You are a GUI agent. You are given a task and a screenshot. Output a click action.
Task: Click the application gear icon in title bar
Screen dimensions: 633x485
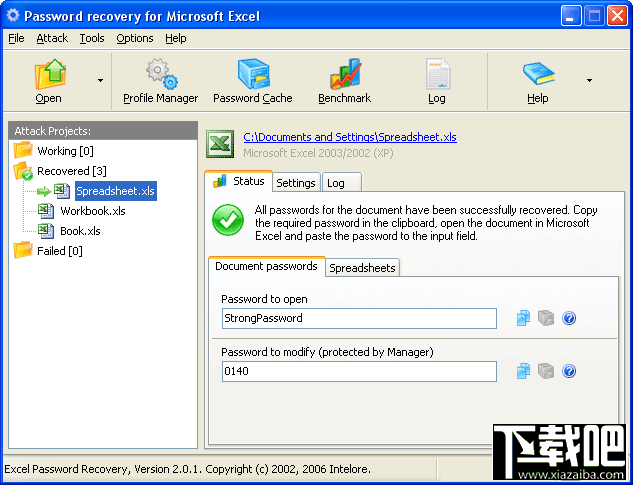13,16
